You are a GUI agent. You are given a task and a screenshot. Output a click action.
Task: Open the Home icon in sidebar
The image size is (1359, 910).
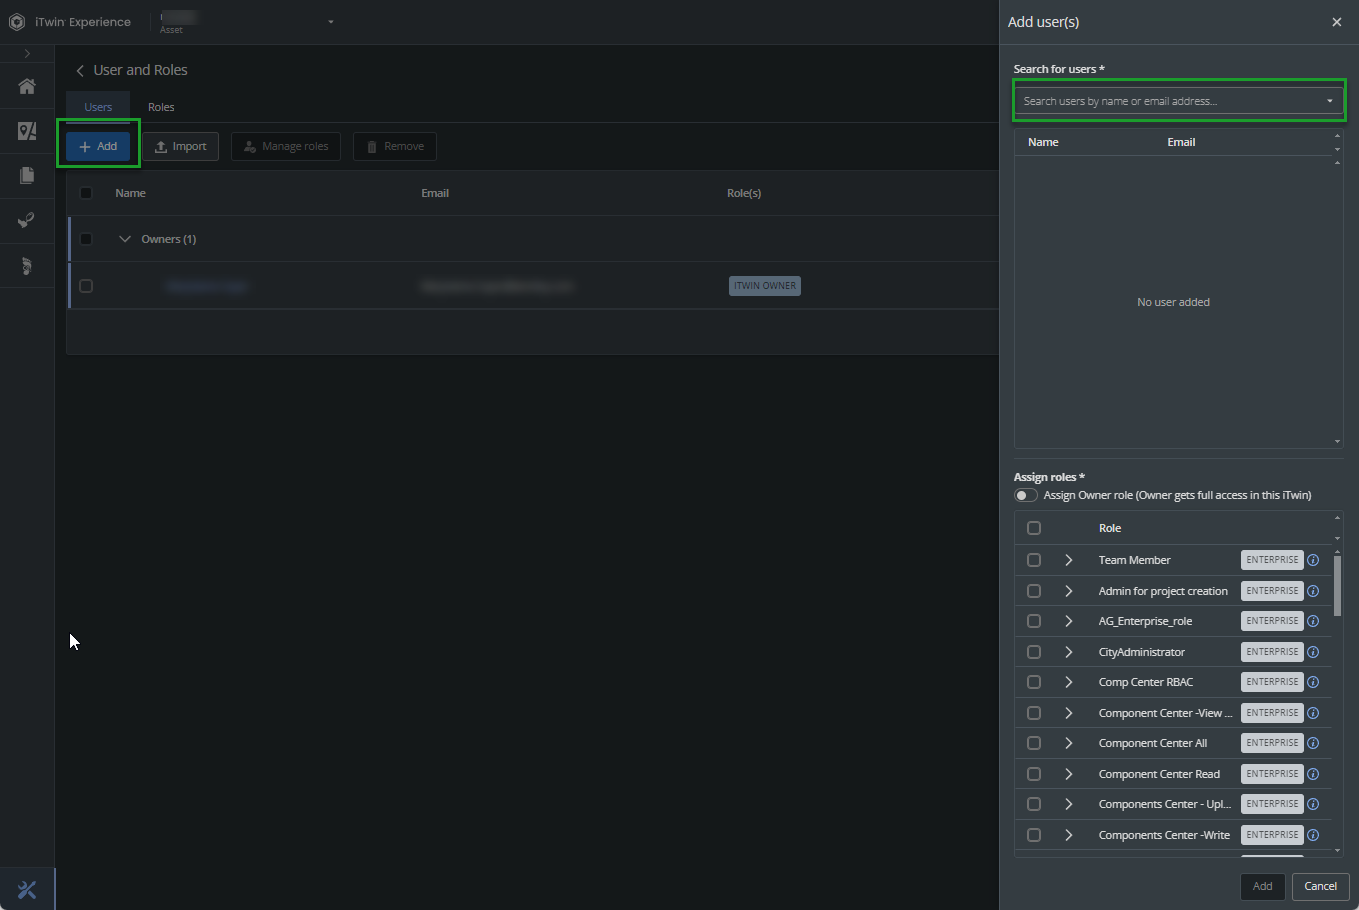27,87
